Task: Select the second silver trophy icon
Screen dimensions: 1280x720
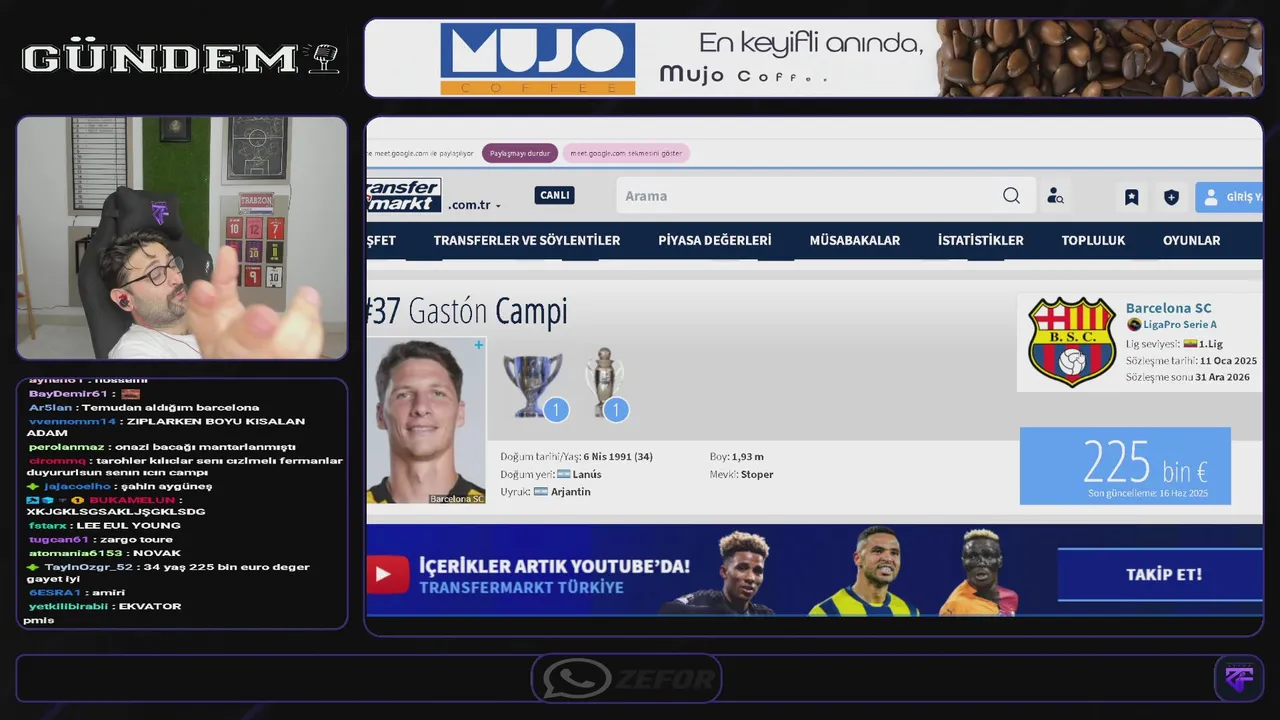Action: pos(604,382)
